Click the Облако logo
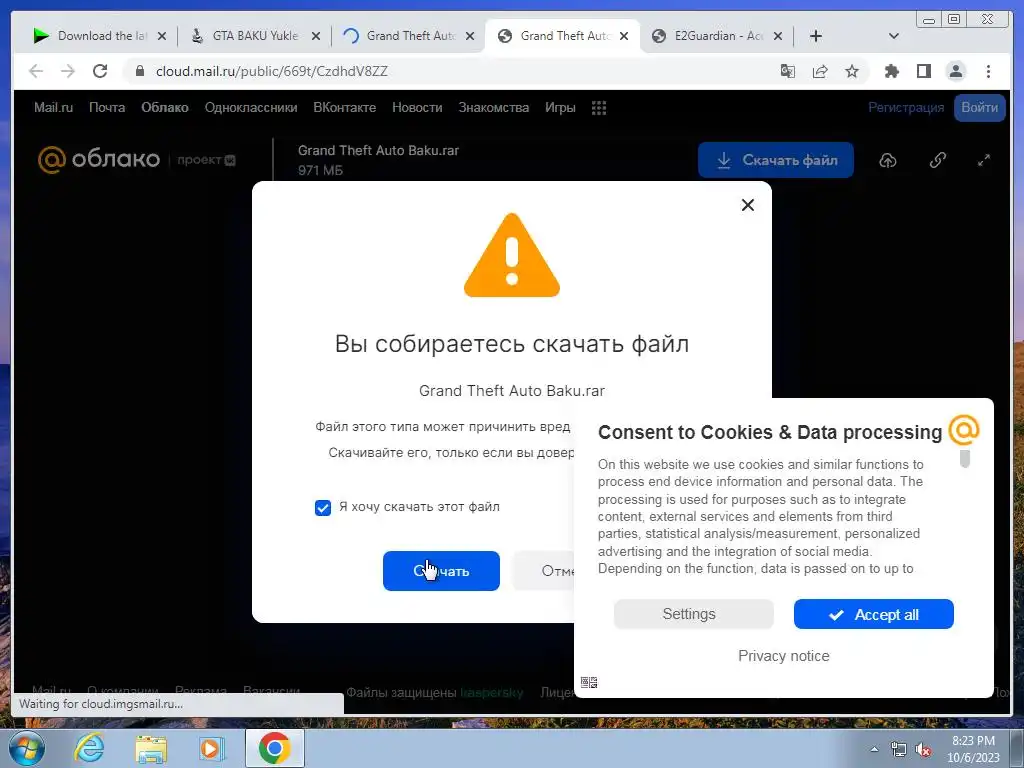Image resolution: width=1024 pixels, height=768 pixels. (x=99, y=159)
